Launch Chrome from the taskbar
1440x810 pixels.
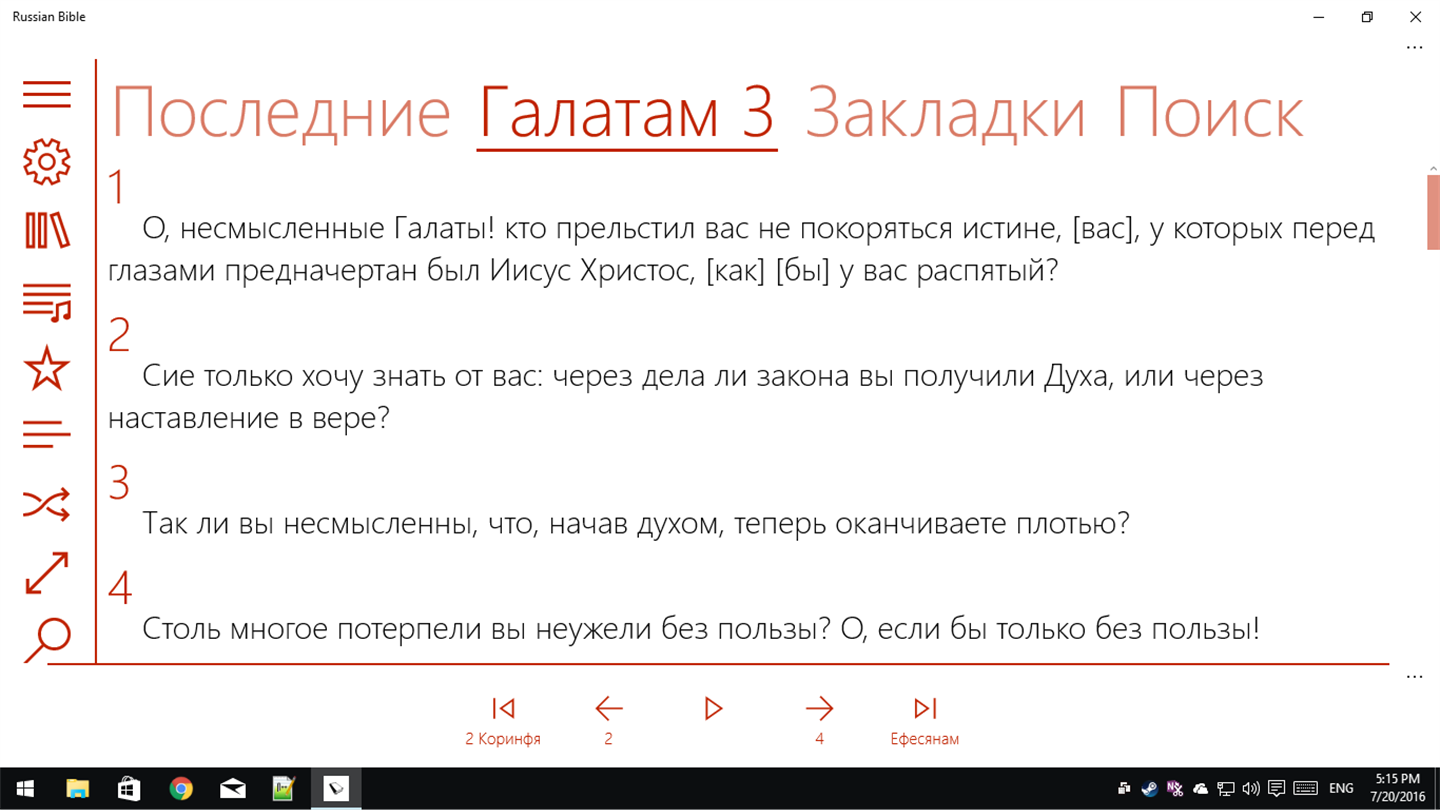(181, 789)
